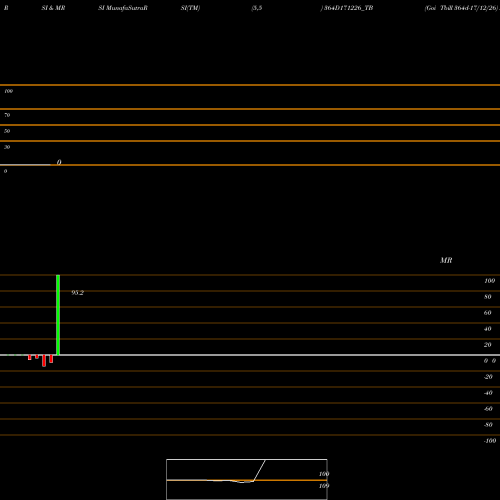
Task: Click the '20' tick on the MR axis
Action: 488,345
